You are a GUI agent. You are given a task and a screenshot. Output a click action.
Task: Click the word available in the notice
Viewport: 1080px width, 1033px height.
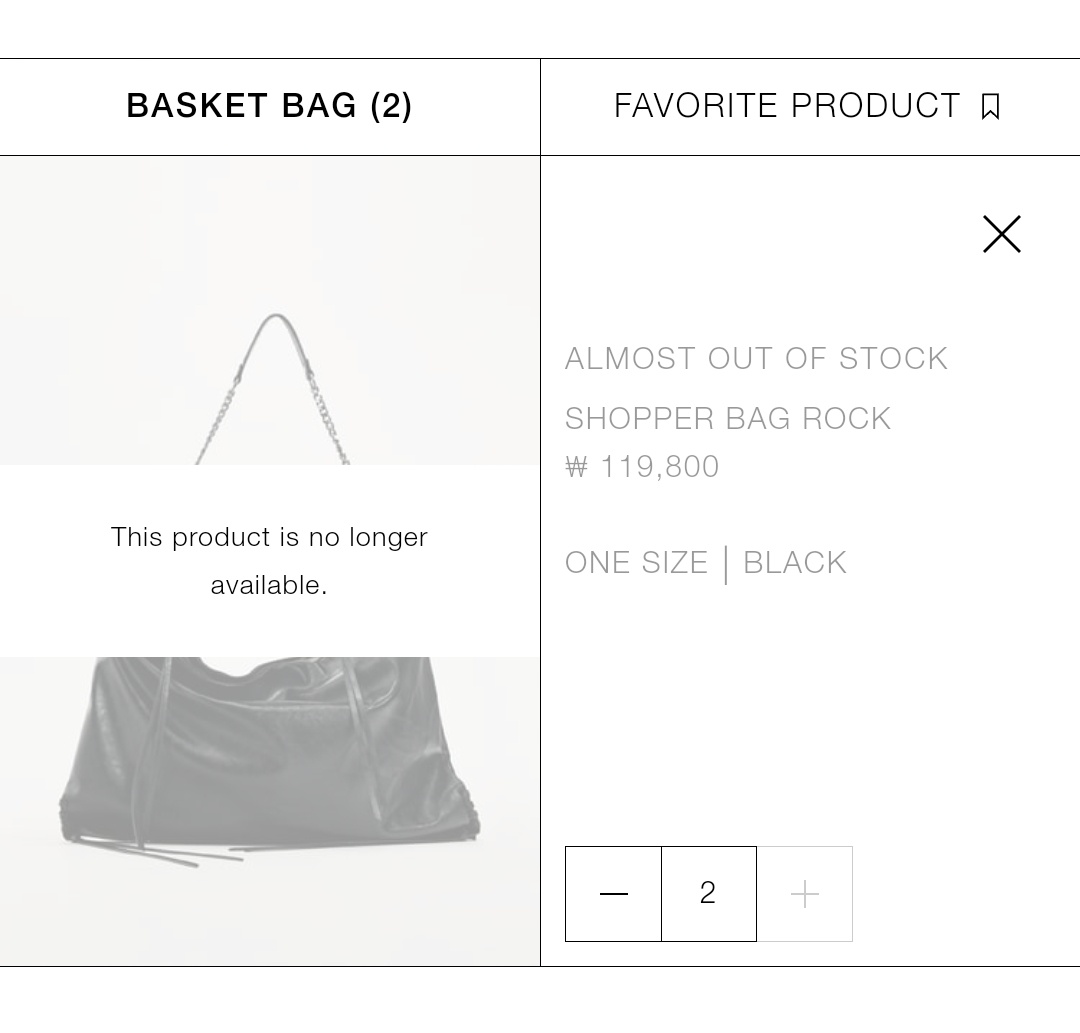(269, 585)
